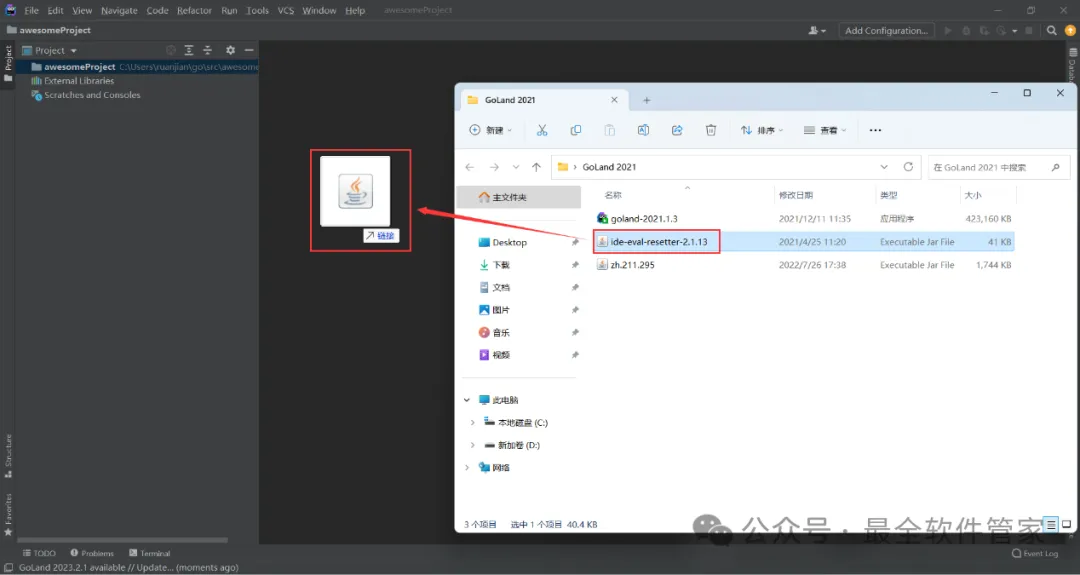The height and width of the screenshot is (575, 1080).
Task: Click the tool windows quick-access icon in status bar
Action: point(8,567)
